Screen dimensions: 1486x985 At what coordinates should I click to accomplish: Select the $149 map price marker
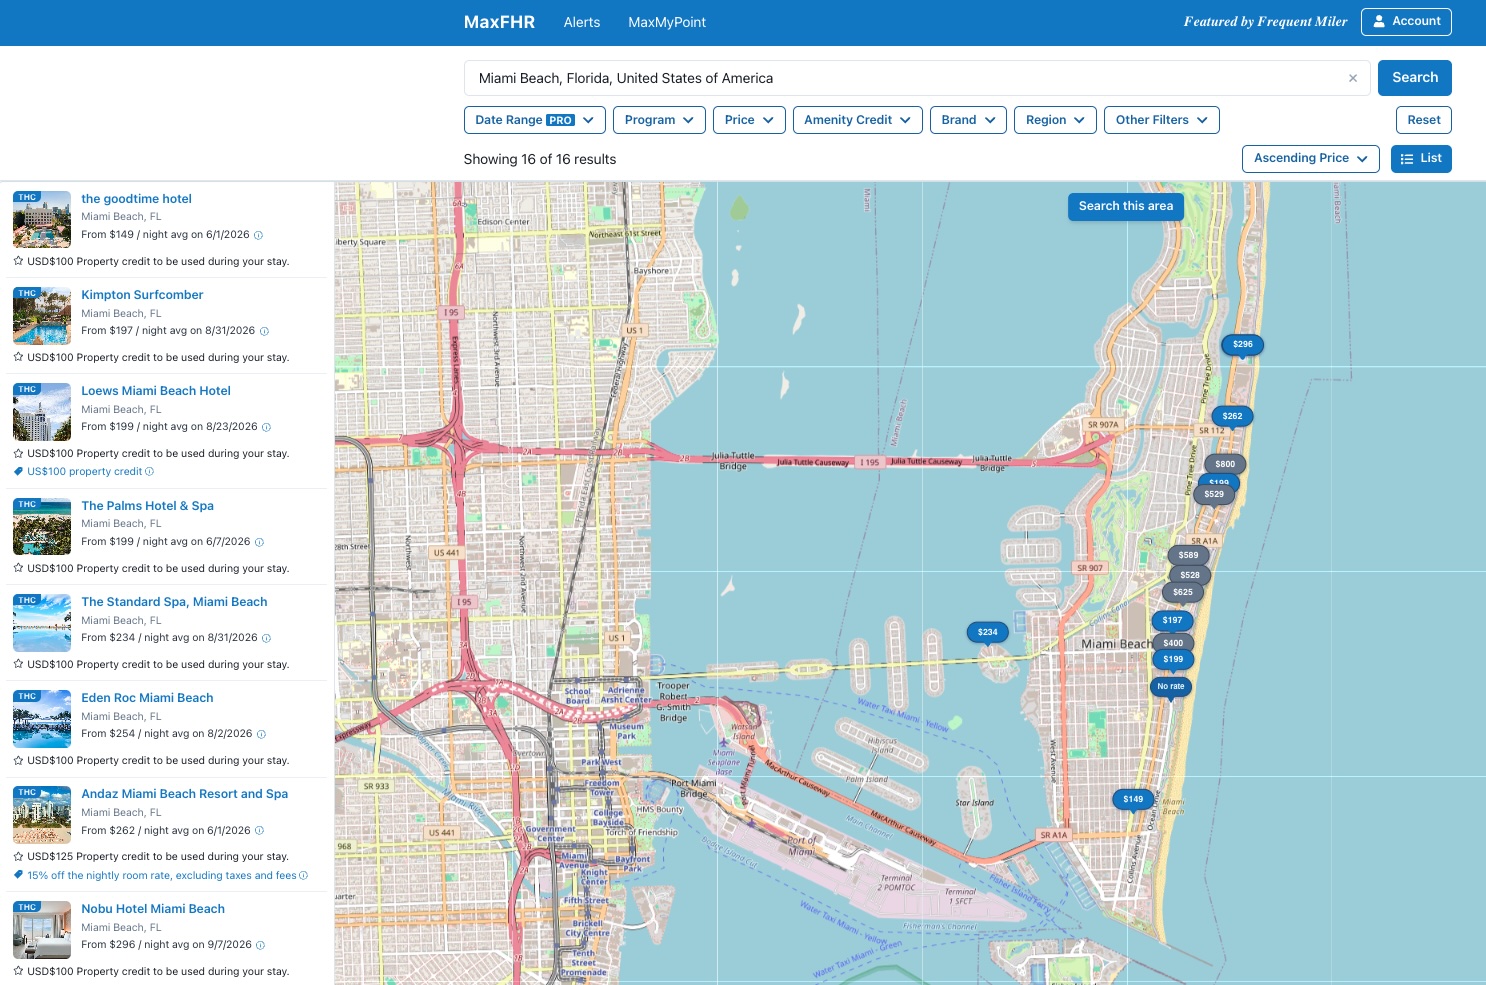click(x=1133, y=799)
